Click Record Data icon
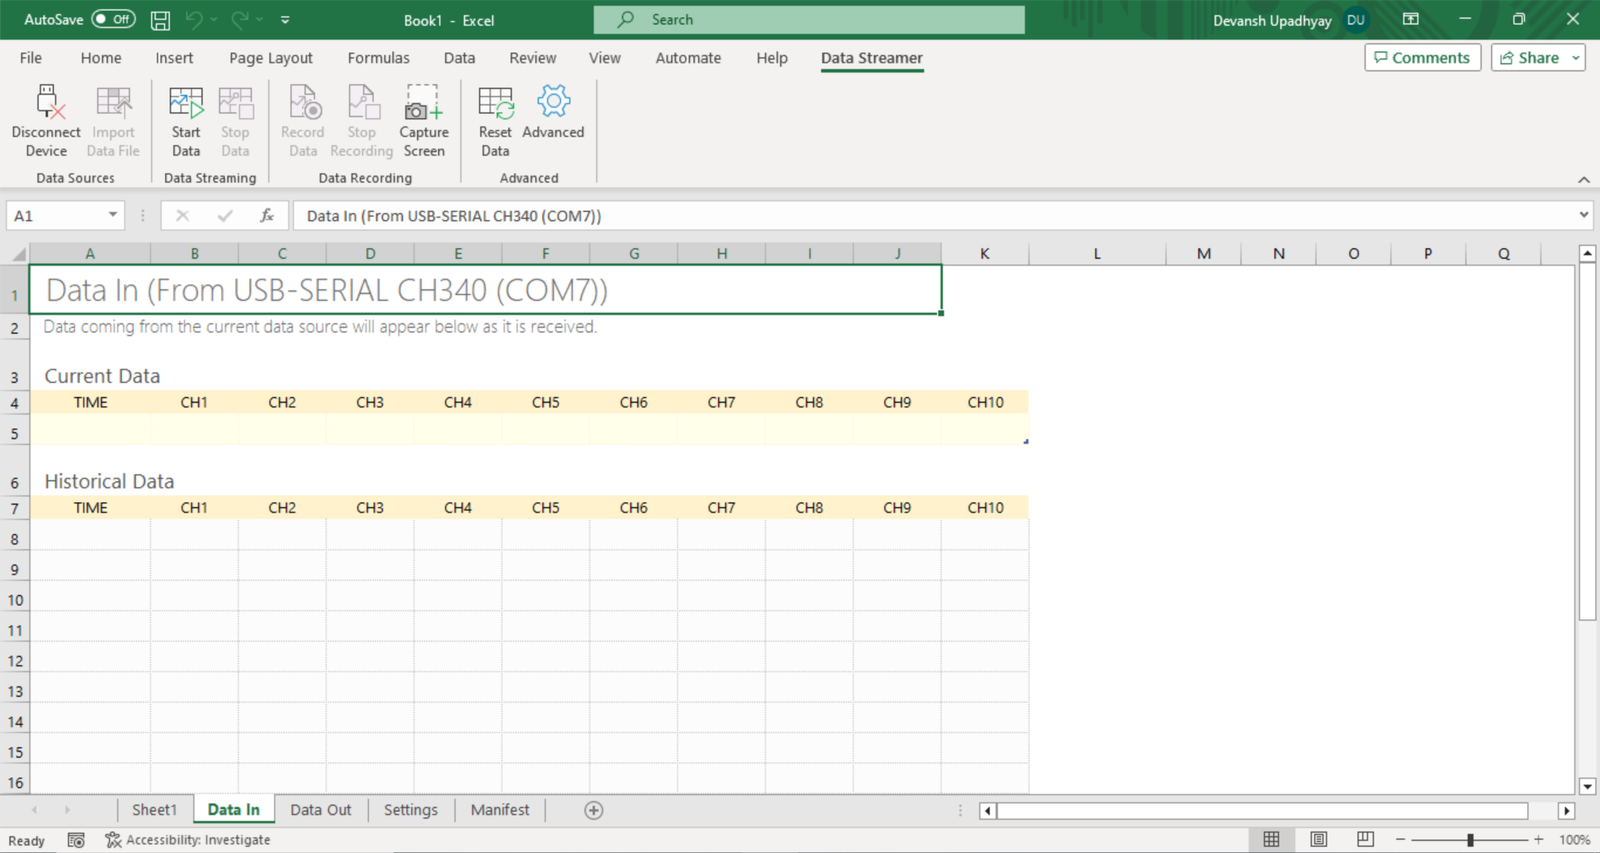 [303, 102]
